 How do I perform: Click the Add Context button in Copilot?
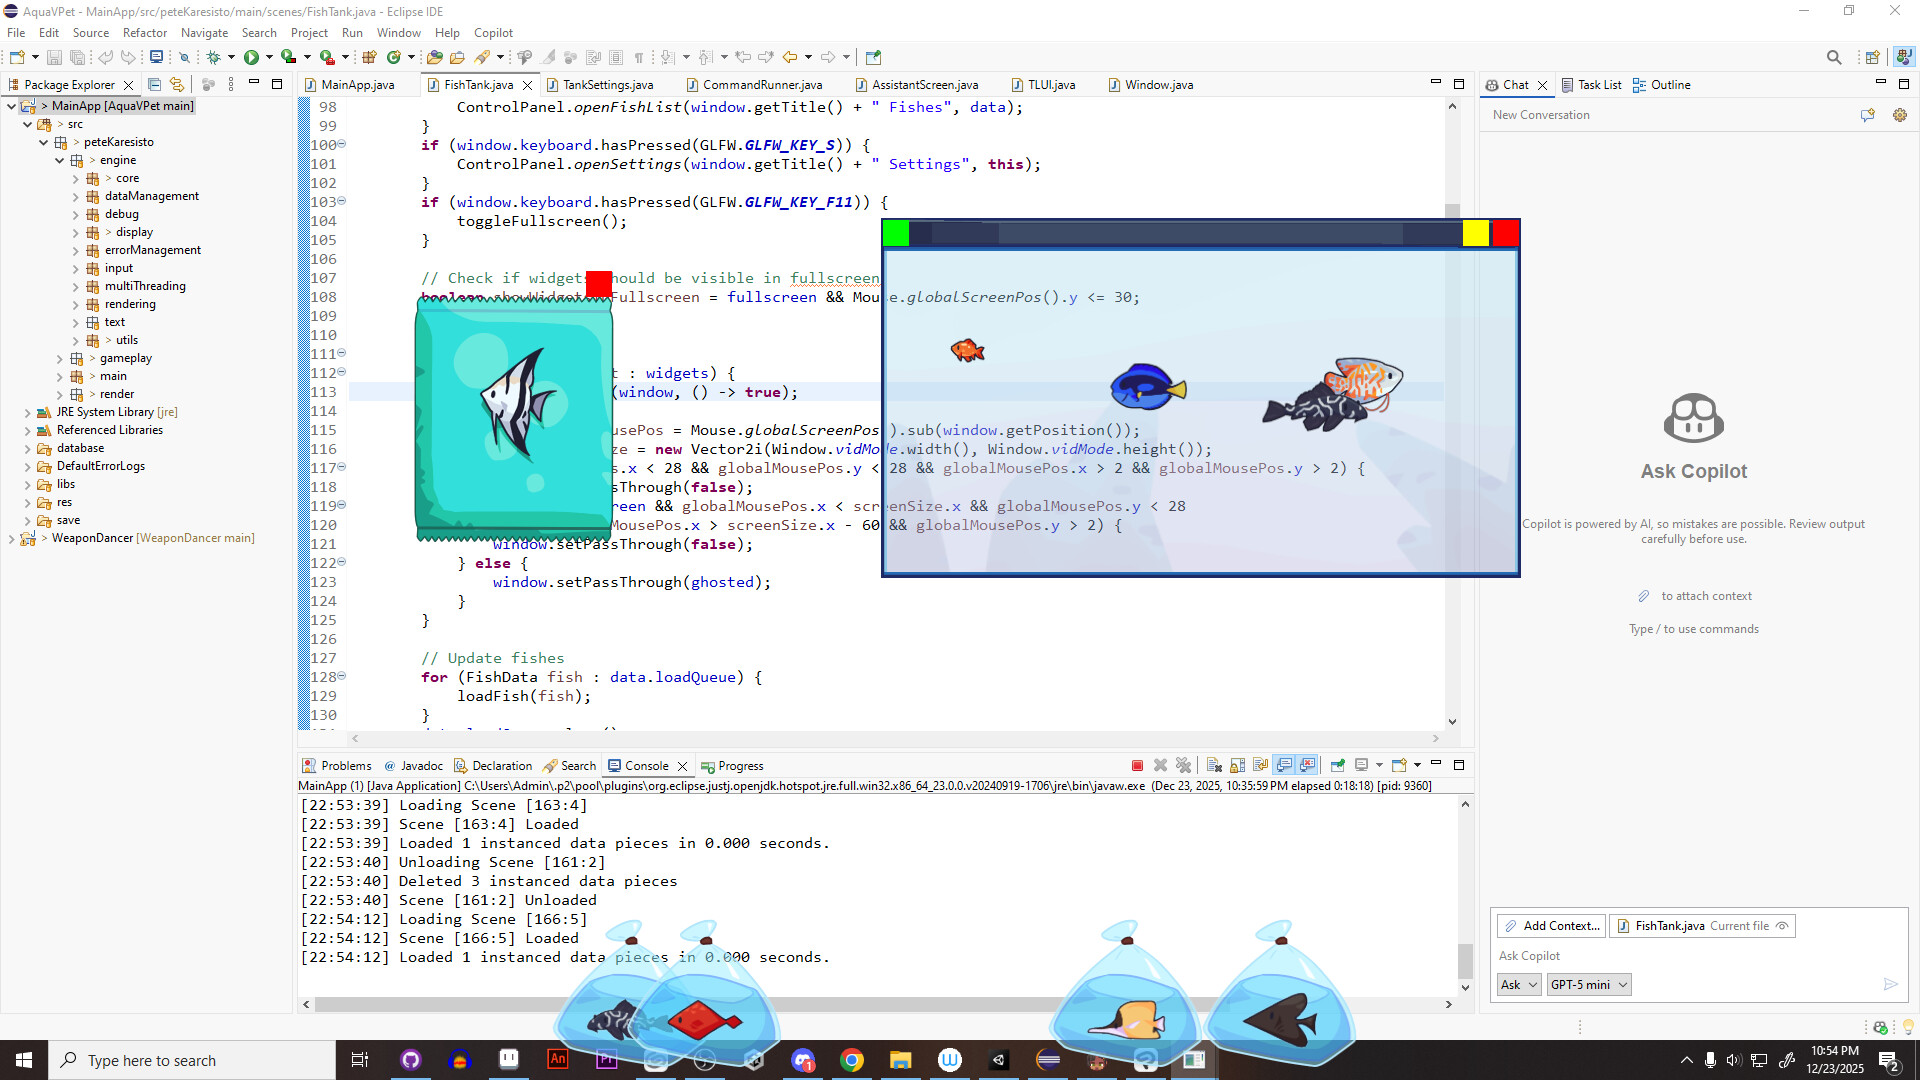(x=1550, y=926)
